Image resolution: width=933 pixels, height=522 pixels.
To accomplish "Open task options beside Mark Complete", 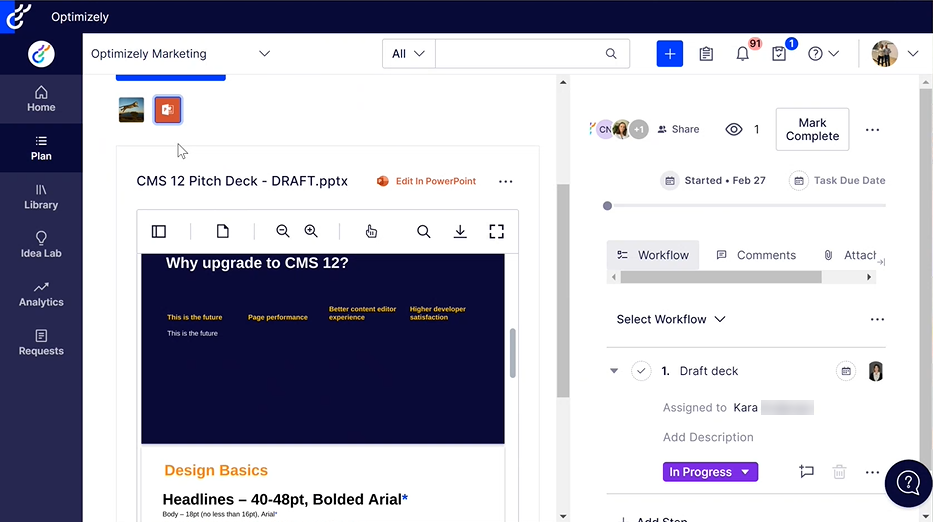I will click(x=872, y=130).
